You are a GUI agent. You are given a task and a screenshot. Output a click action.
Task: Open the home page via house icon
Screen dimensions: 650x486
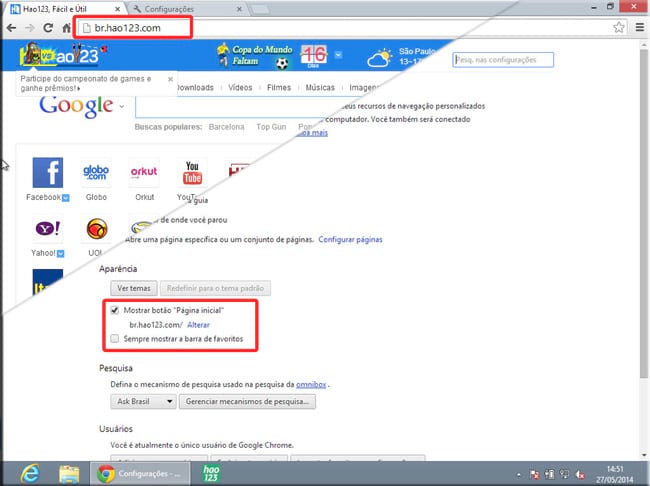(x=66, y=28)
